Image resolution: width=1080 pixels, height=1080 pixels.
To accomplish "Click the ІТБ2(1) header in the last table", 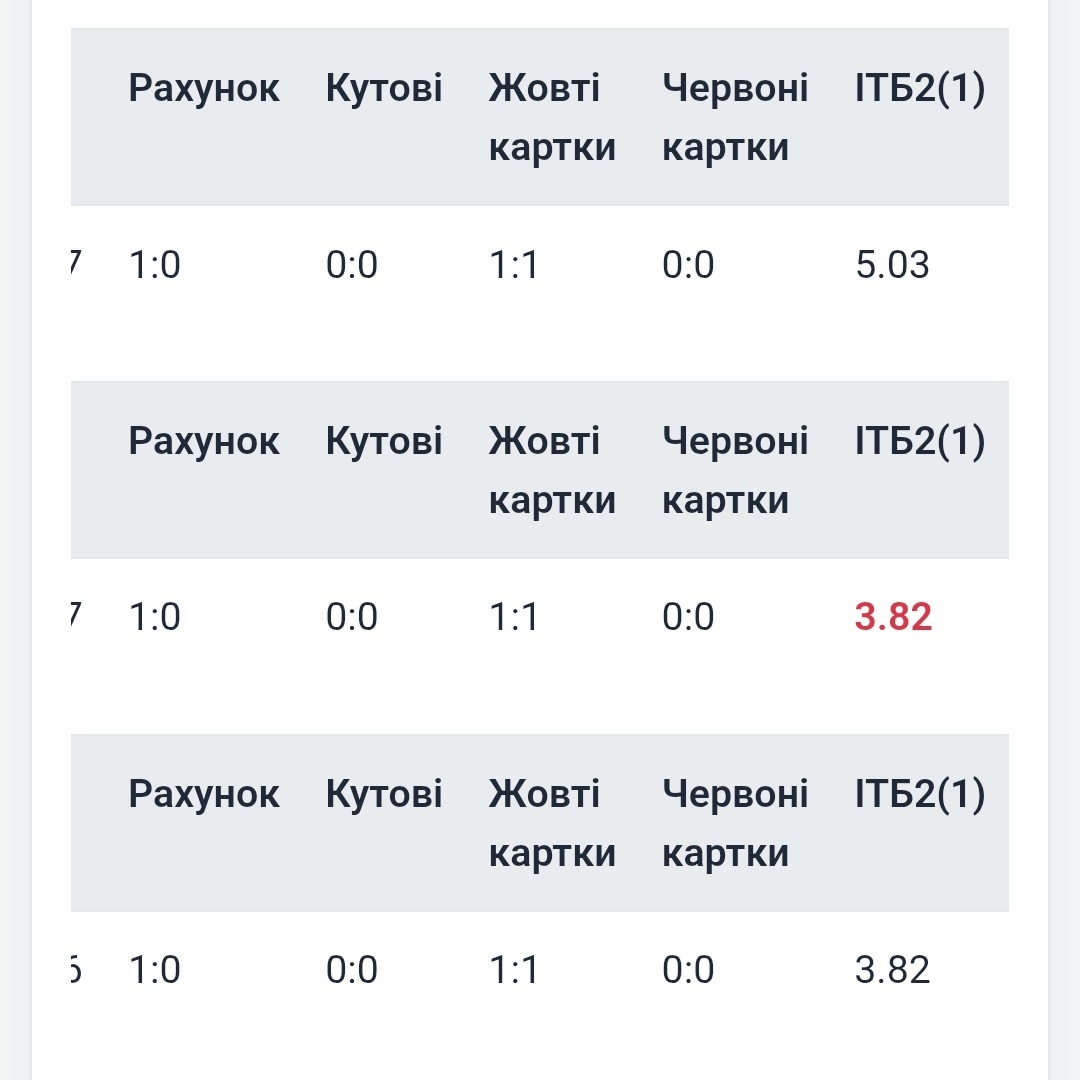I will 920,794.
